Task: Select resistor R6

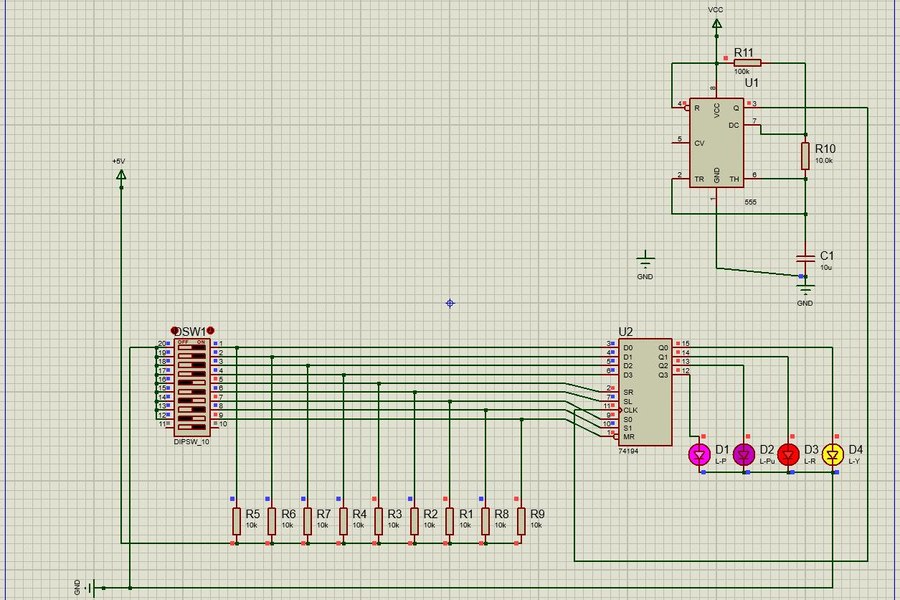Action: click(272, 521)
